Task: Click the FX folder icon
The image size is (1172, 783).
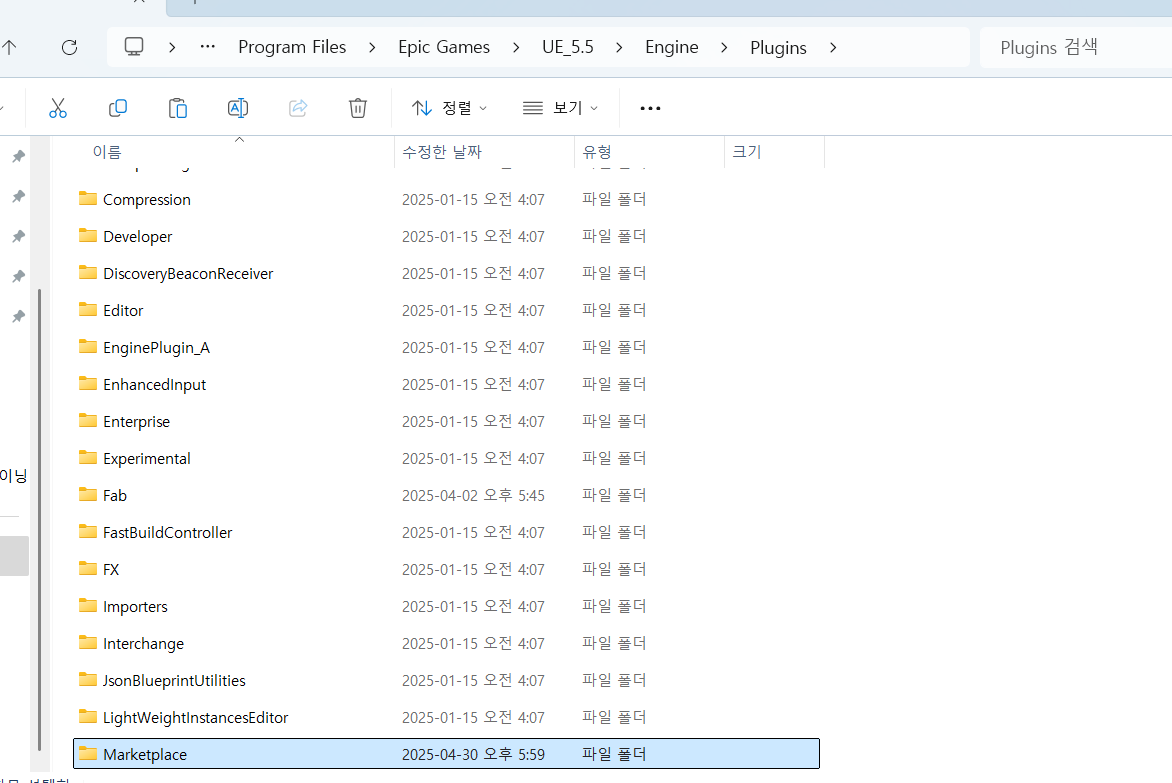Action: (88, 569)
